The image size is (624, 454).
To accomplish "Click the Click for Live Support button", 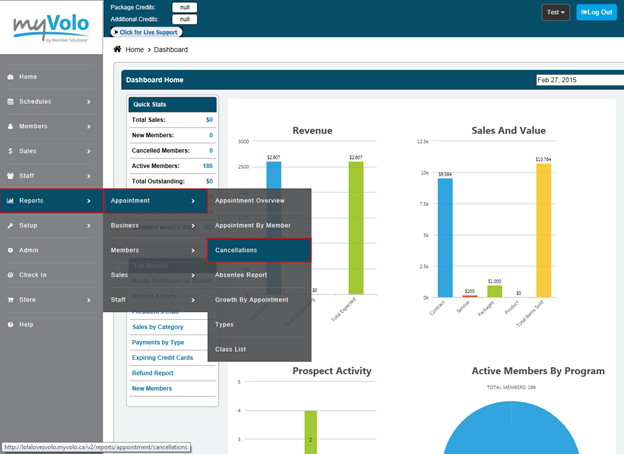I will click(154, 32).
